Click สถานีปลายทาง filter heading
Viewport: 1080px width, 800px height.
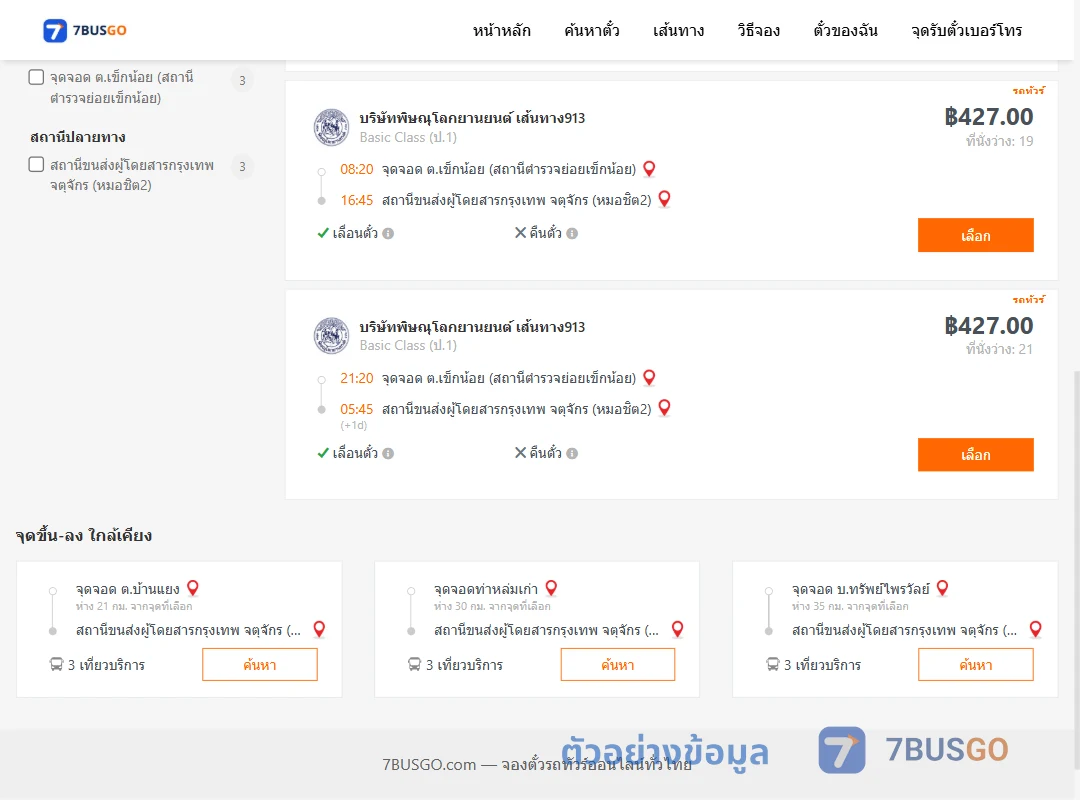(78, 137)
